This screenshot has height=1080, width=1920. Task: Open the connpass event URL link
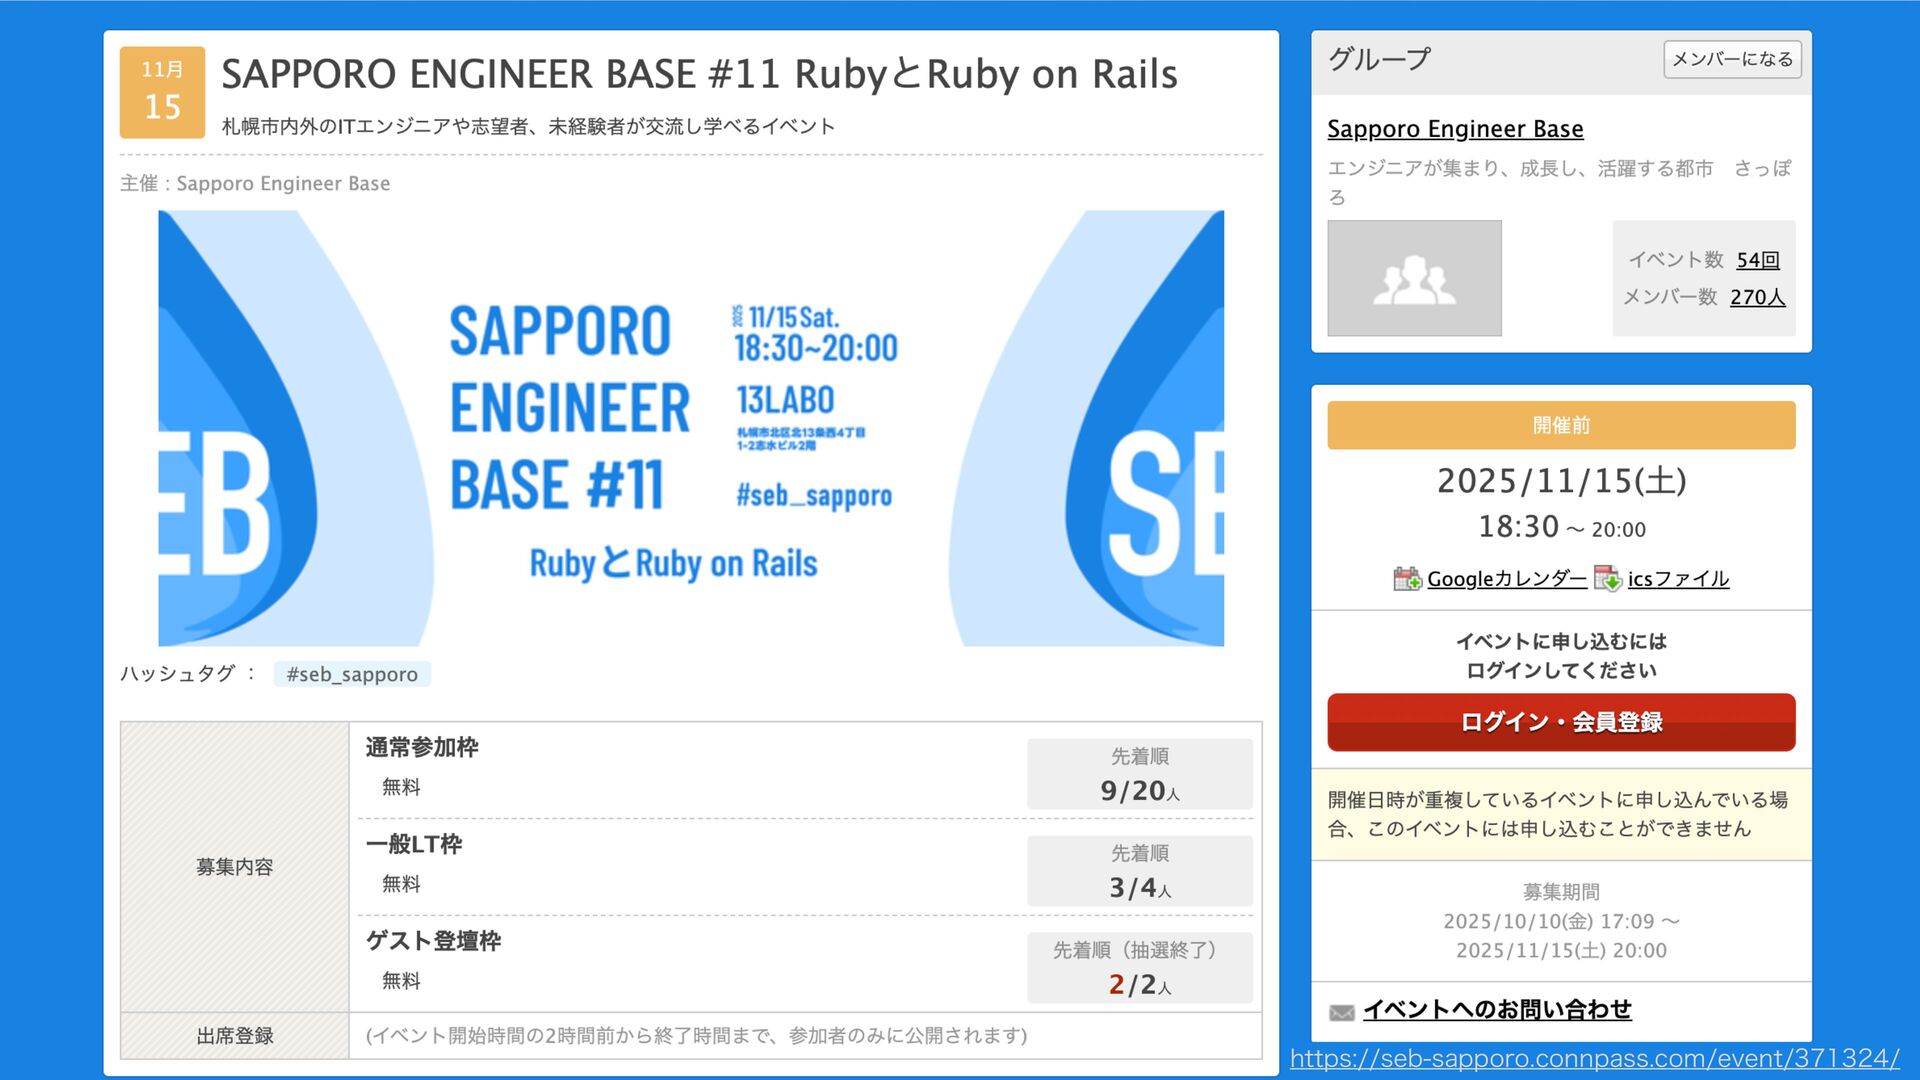(1594, 1058)
